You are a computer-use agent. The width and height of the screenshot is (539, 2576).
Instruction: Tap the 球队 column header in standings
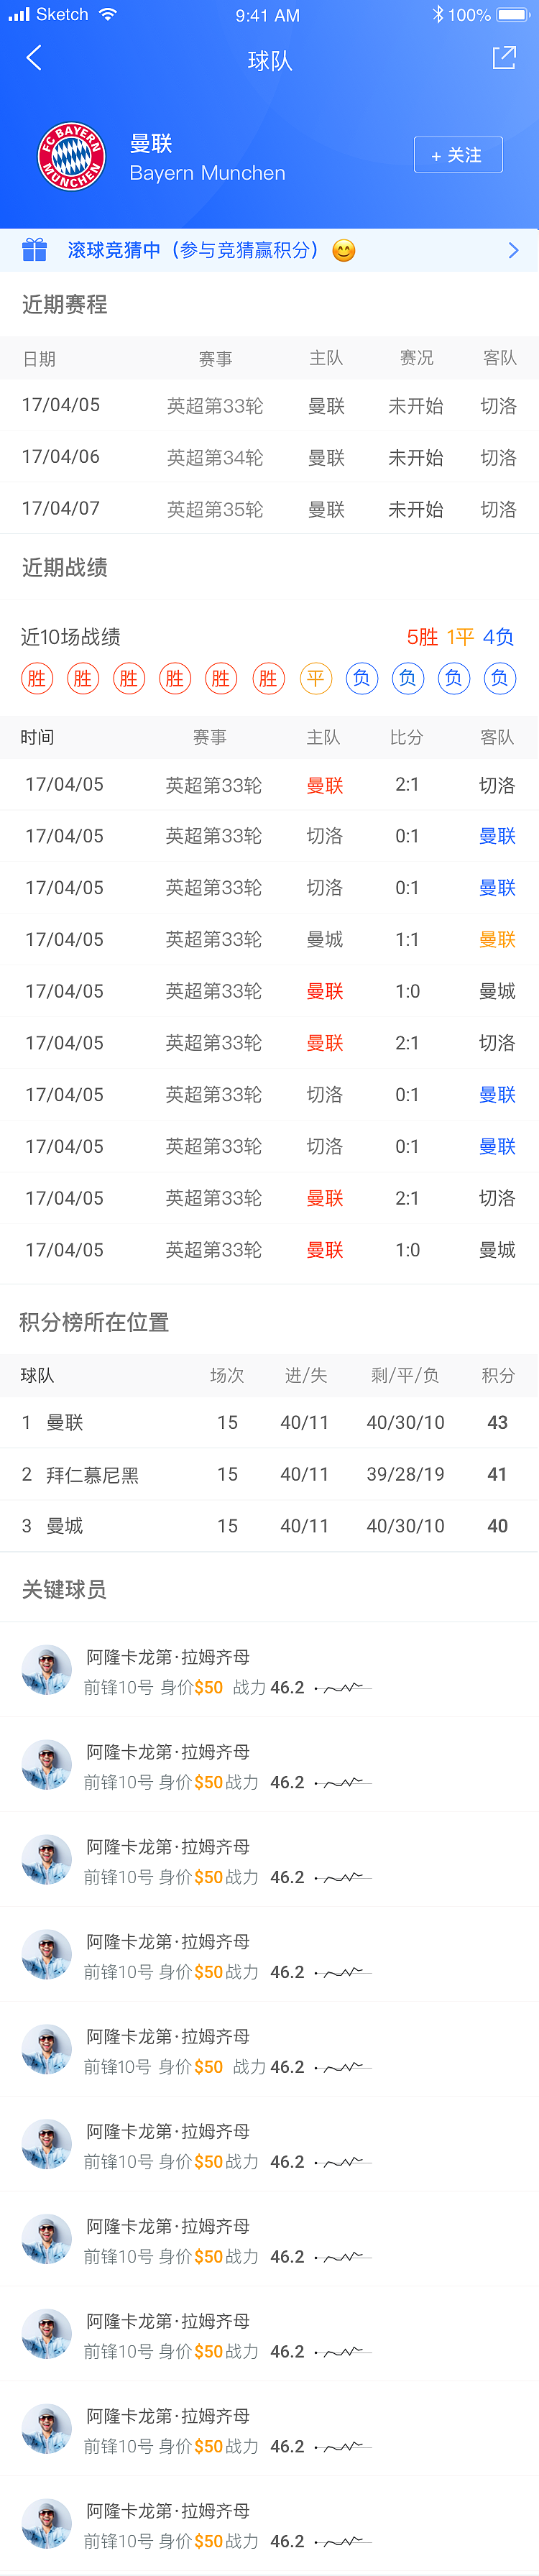coord(37,1375)
